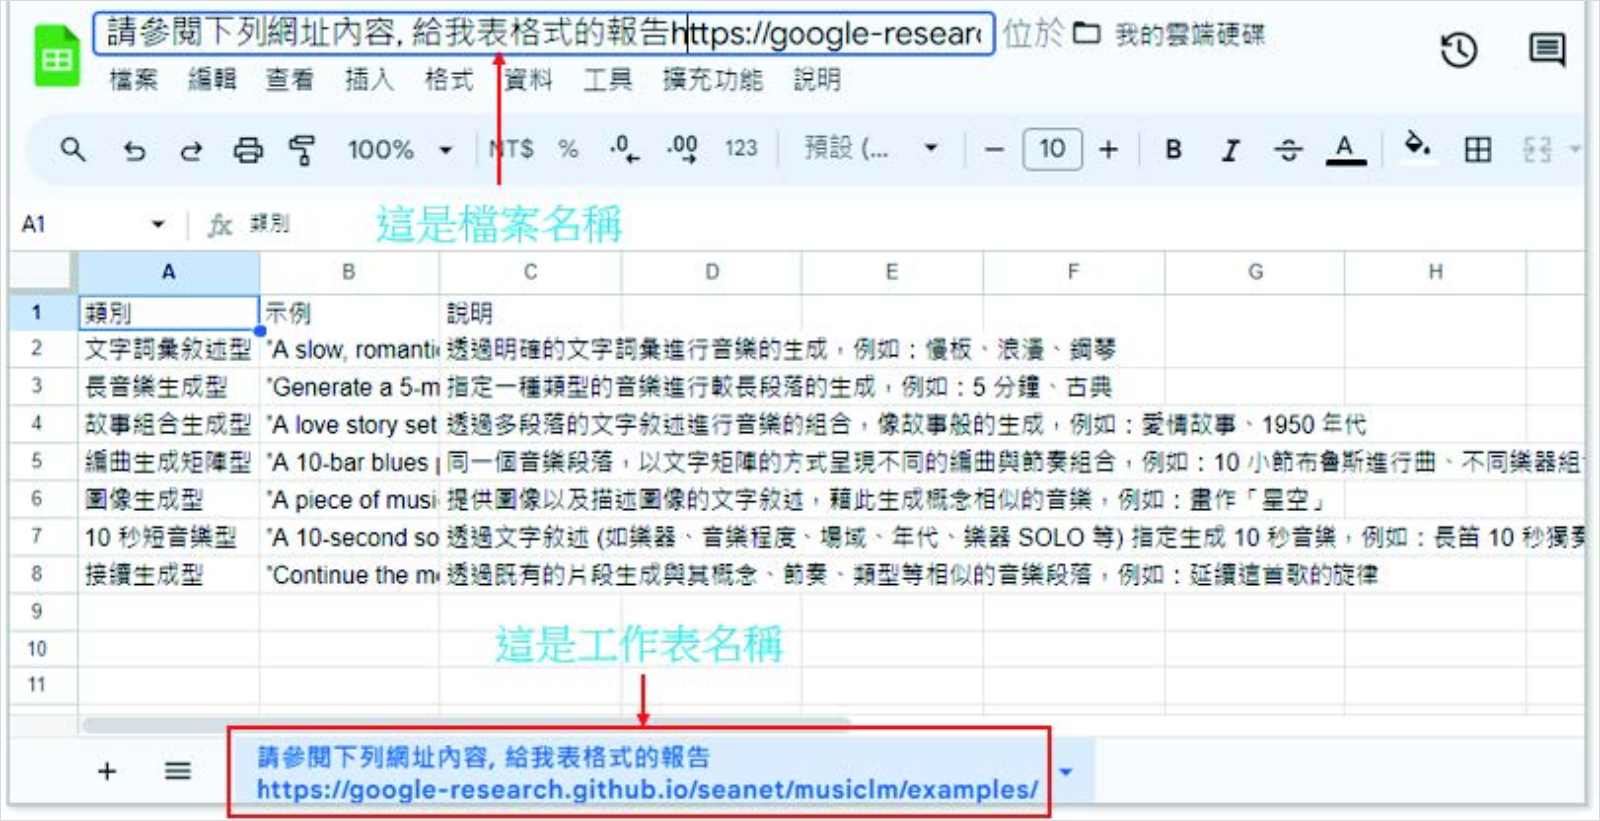Image resolution: width=1600 pixels, height=821 pixels.
Task: Select cell 長音樂生成型
Action: point(169,387)
